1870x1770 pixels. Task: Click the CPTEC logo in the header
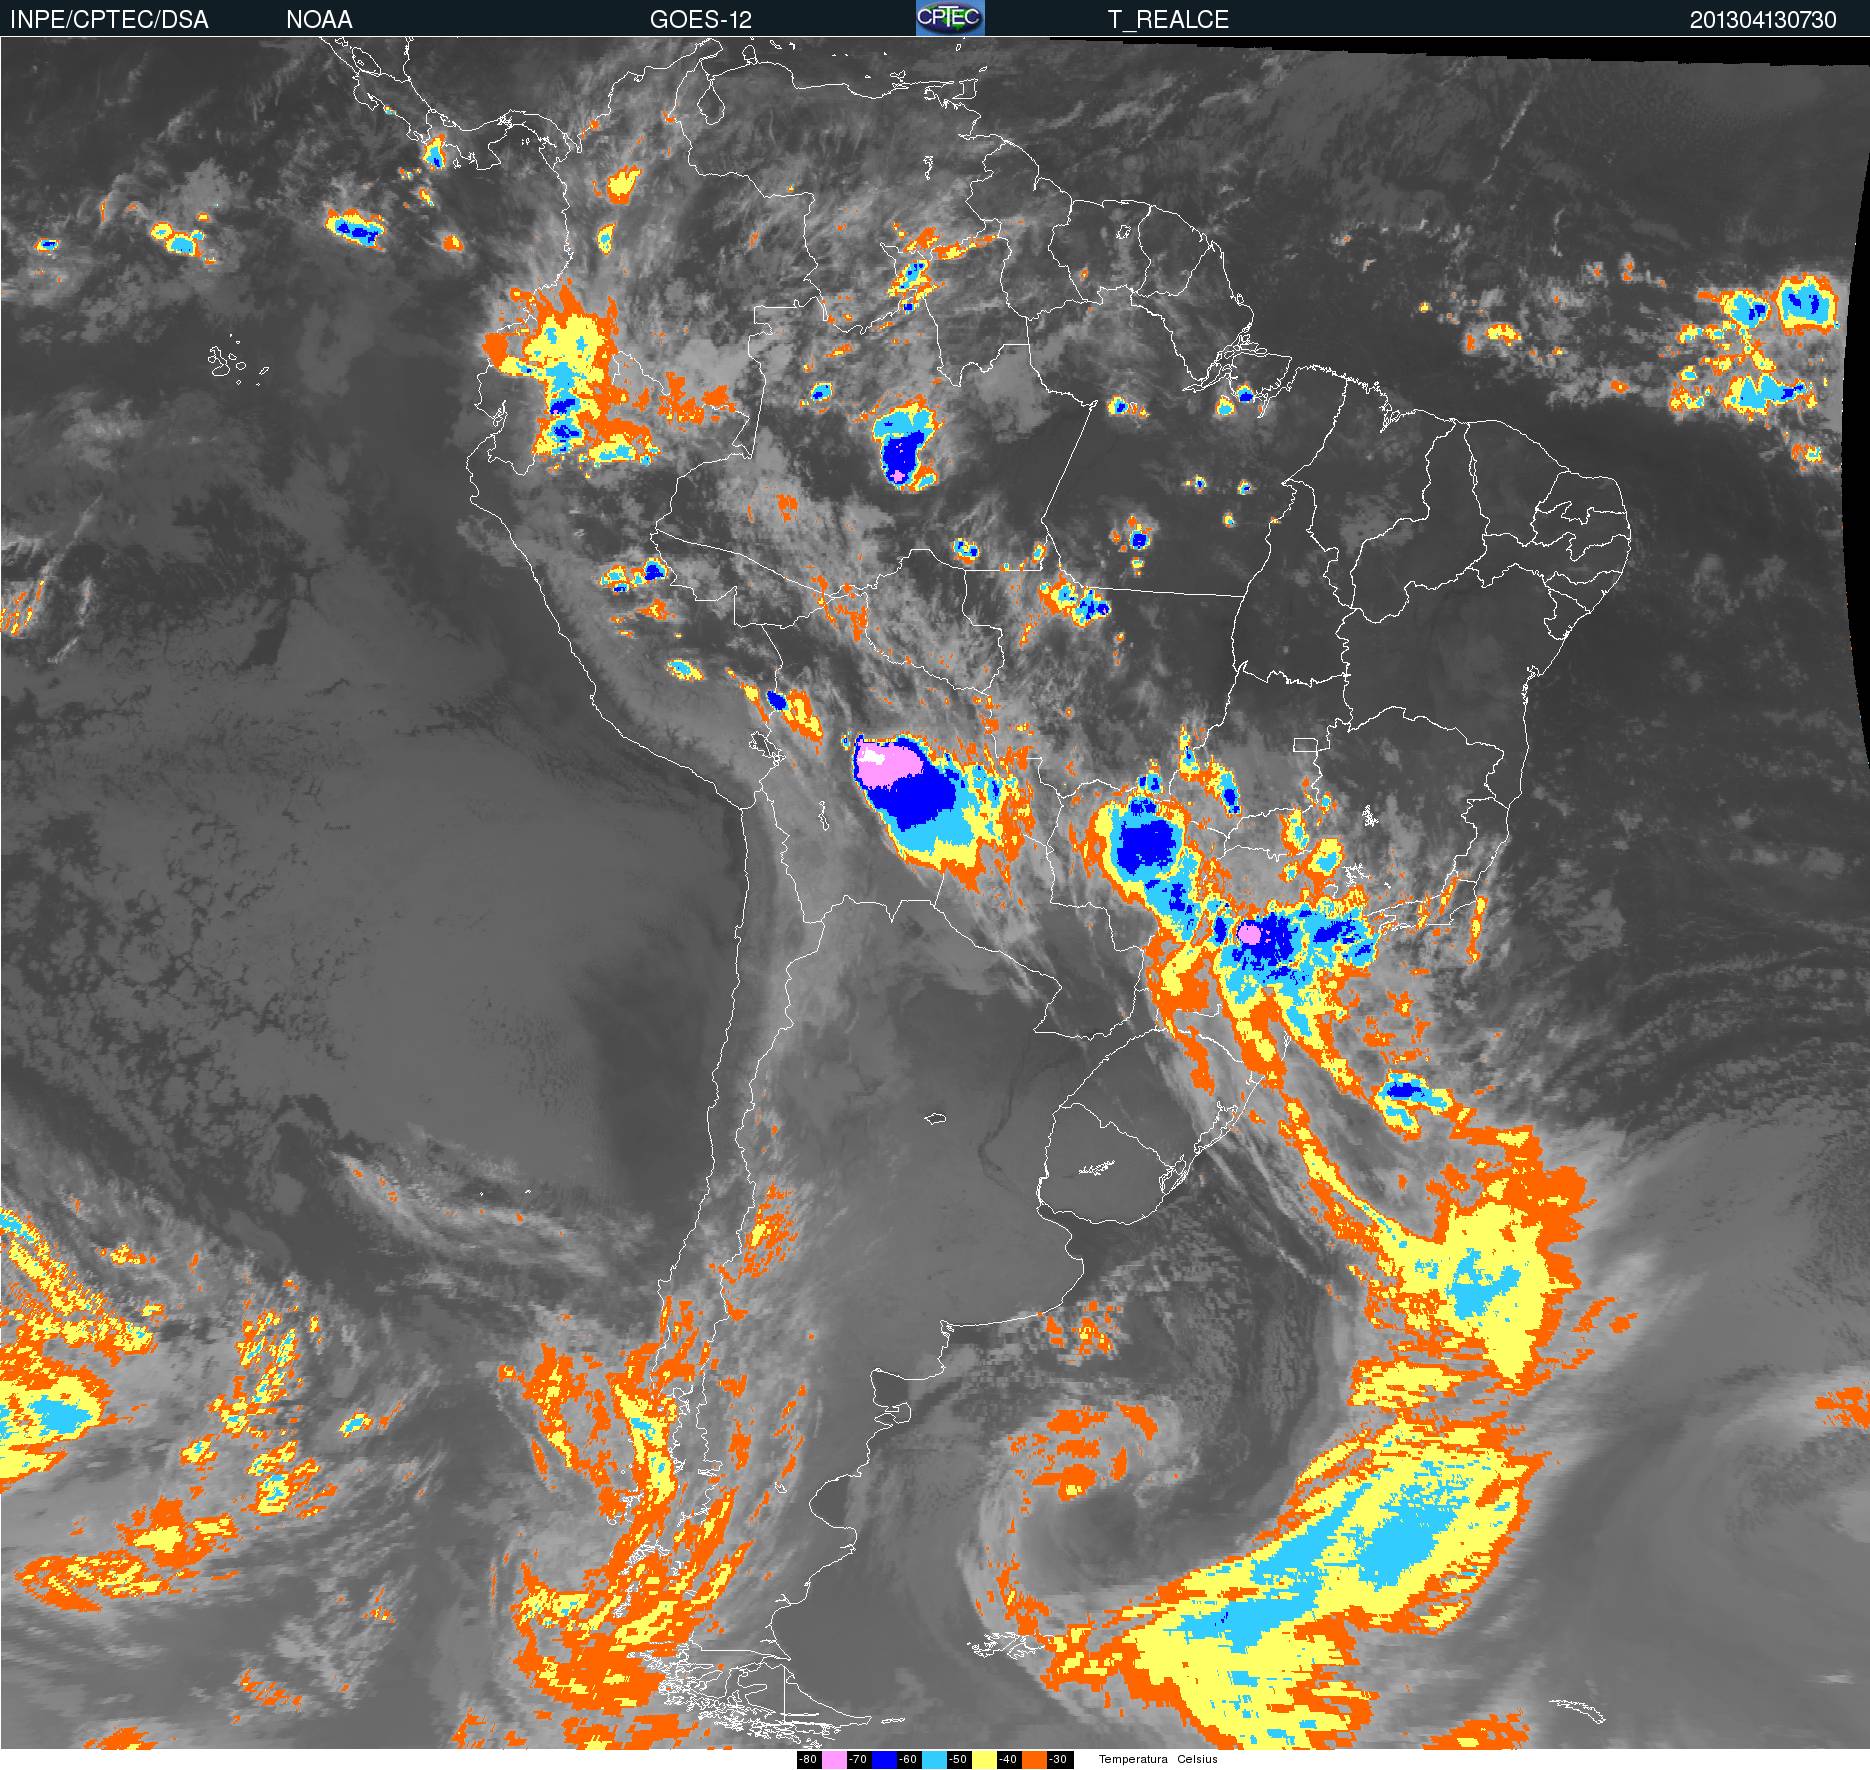[x=950, y=18]
